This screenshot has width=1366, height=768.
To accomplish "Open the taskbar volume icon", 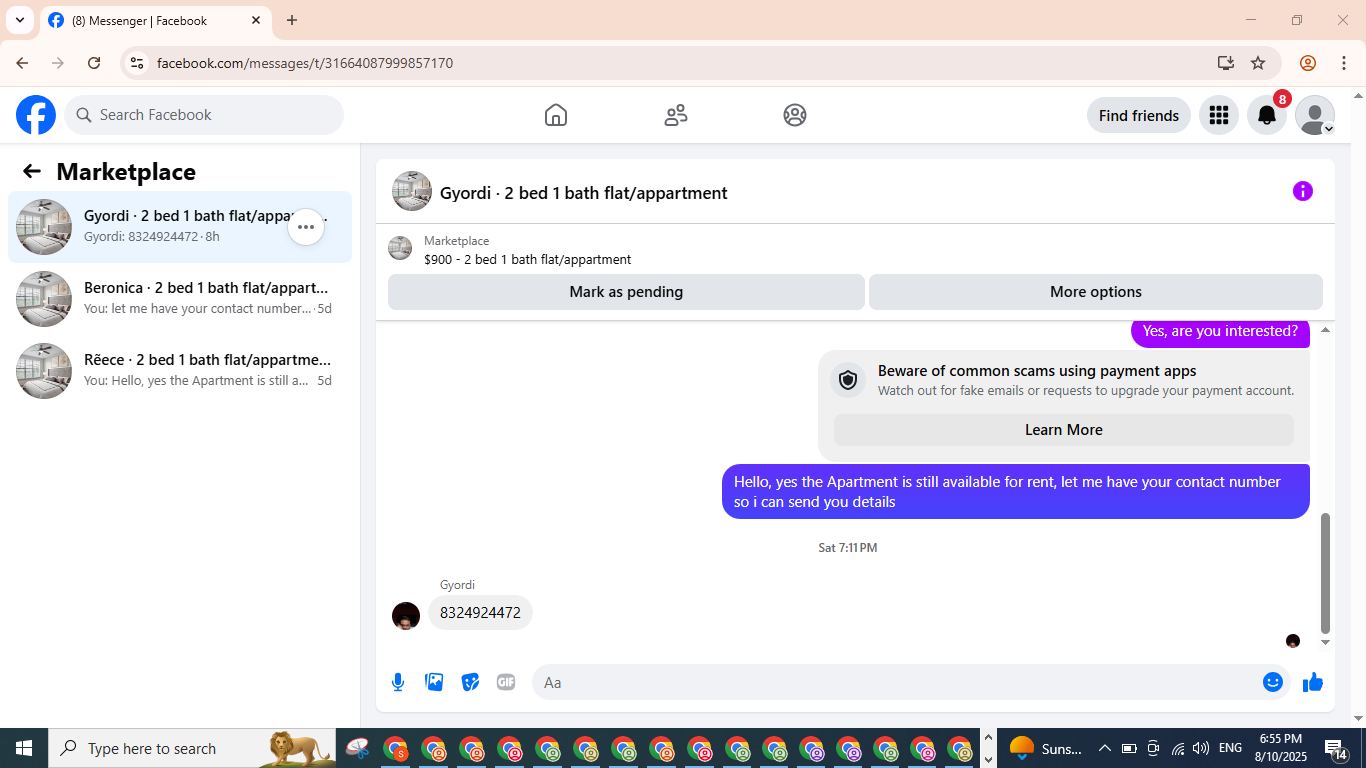I will pos(1201,748).
